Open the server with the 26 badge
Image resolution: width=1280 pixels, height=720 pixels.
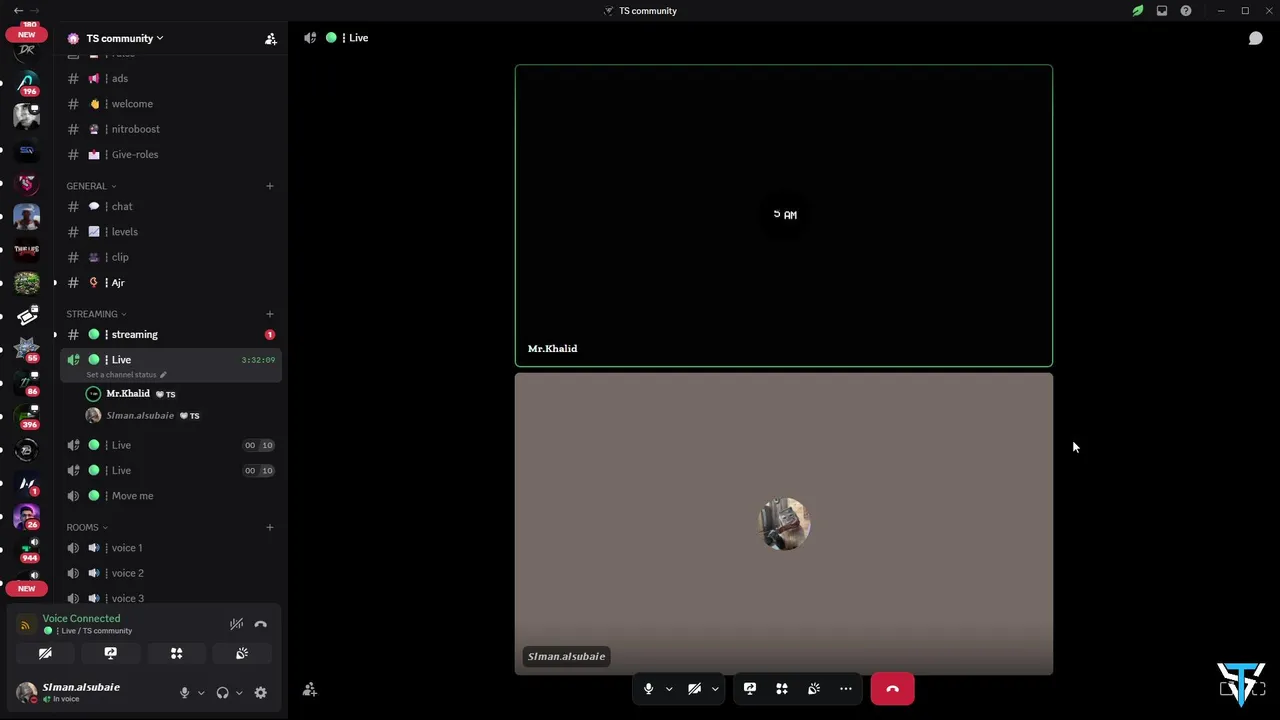(x=27, y=516)
